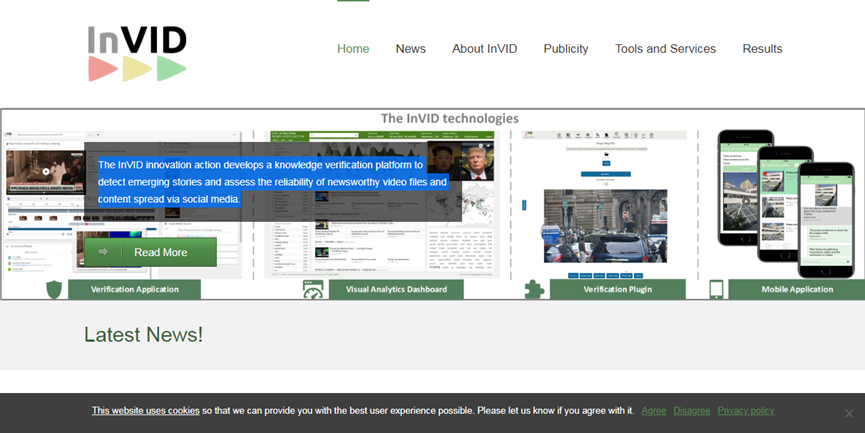Select the Verification Application label
Viewport: 865px width, 433px height.
coord(135,289)
